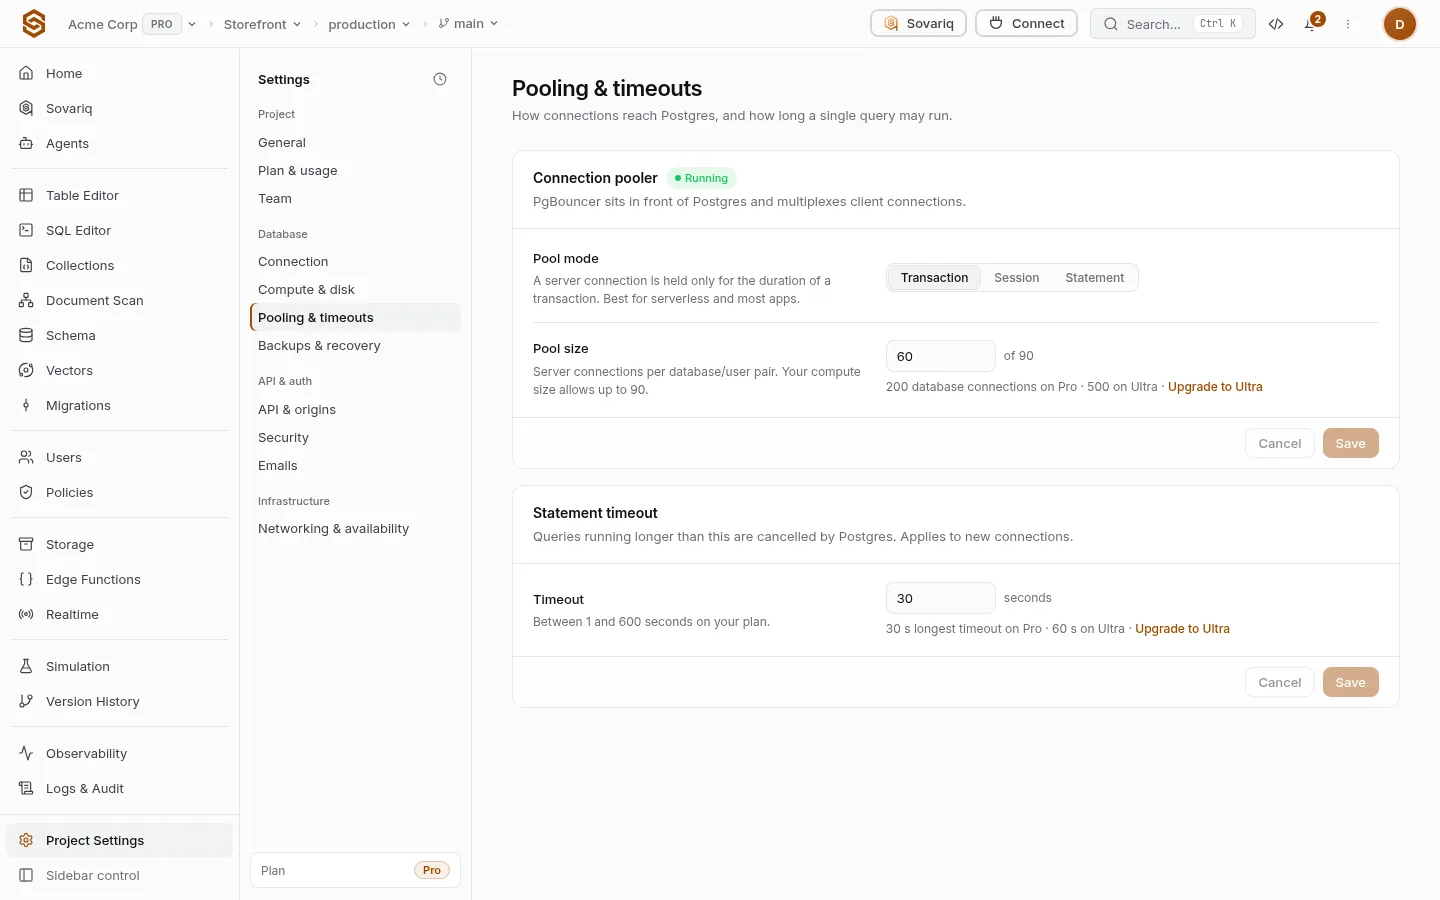Open Storage section
Image resolution: width=1440 pixels, height=900 pixels.
coord(120,544)
